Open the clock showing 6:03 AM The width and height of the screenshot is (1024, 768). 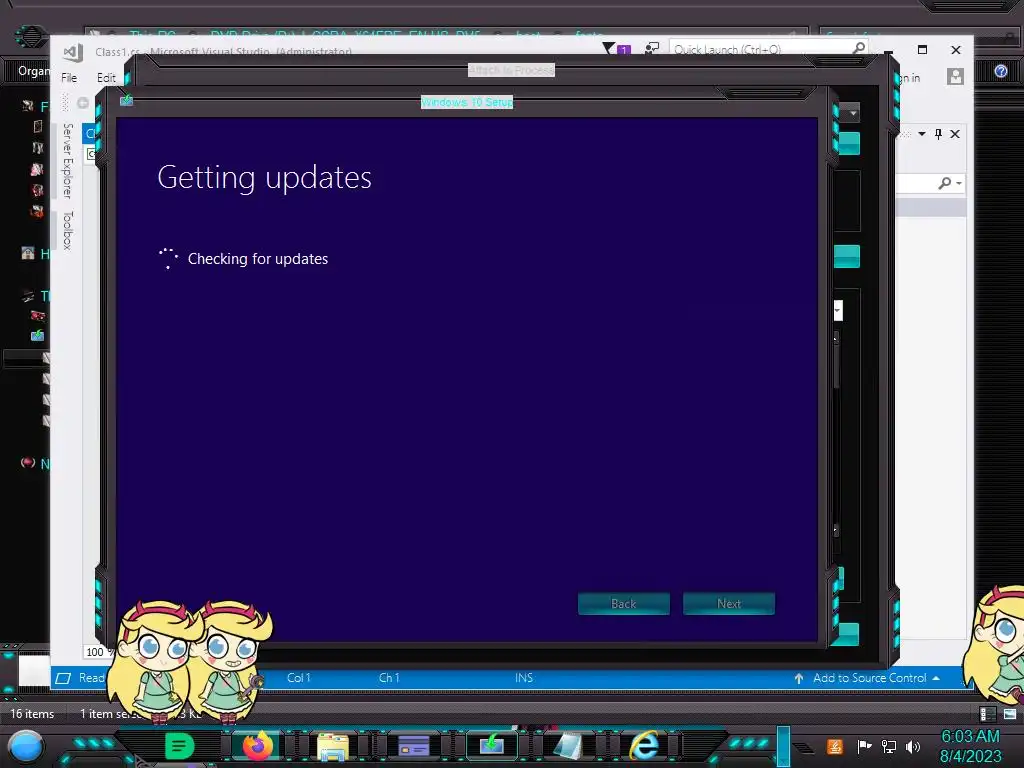[970, 746]
